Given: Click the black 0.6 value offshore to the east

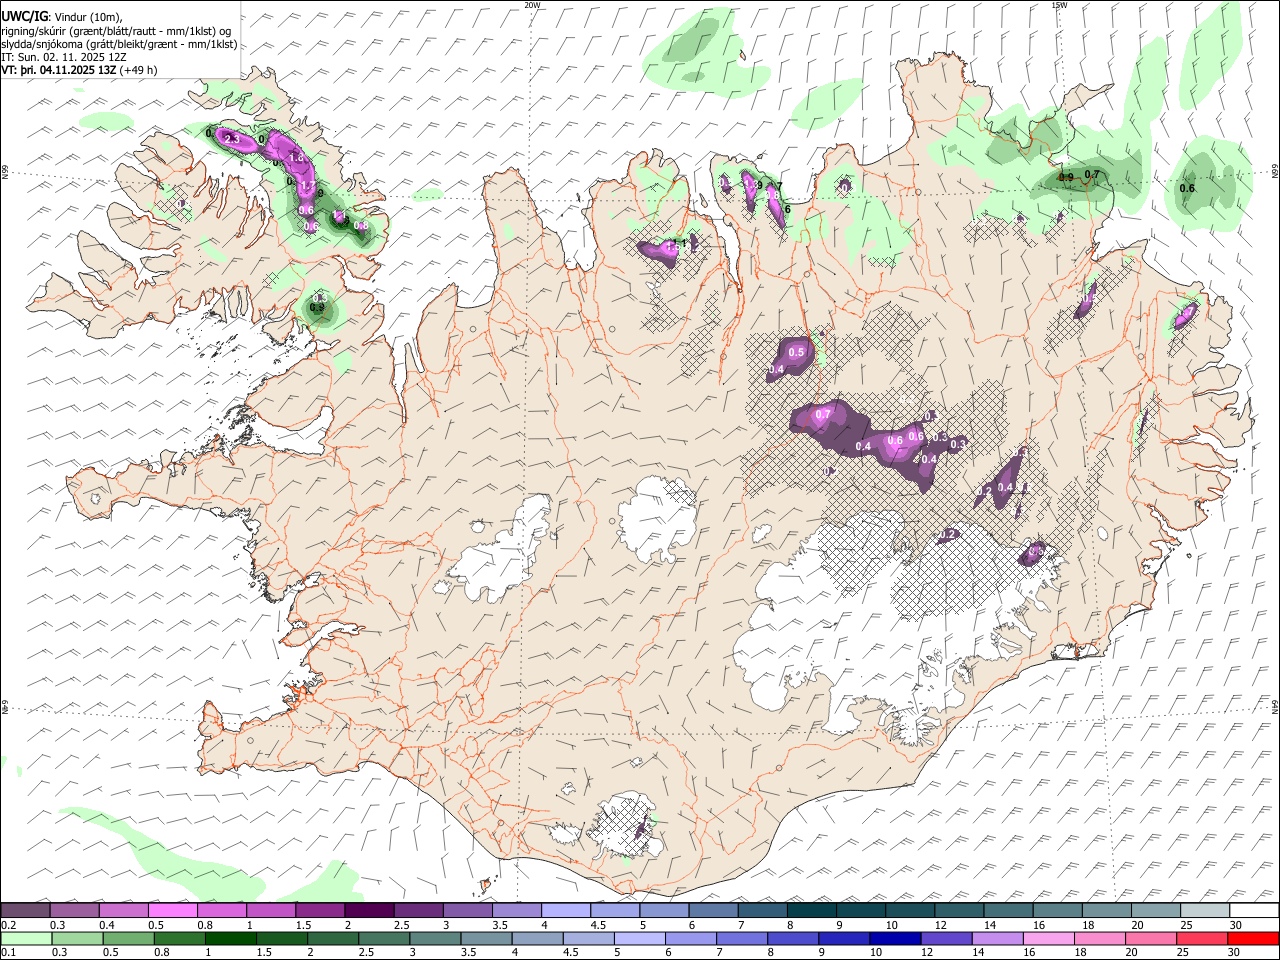Looking at the screenshot, I should click(x=1187, y=188).
